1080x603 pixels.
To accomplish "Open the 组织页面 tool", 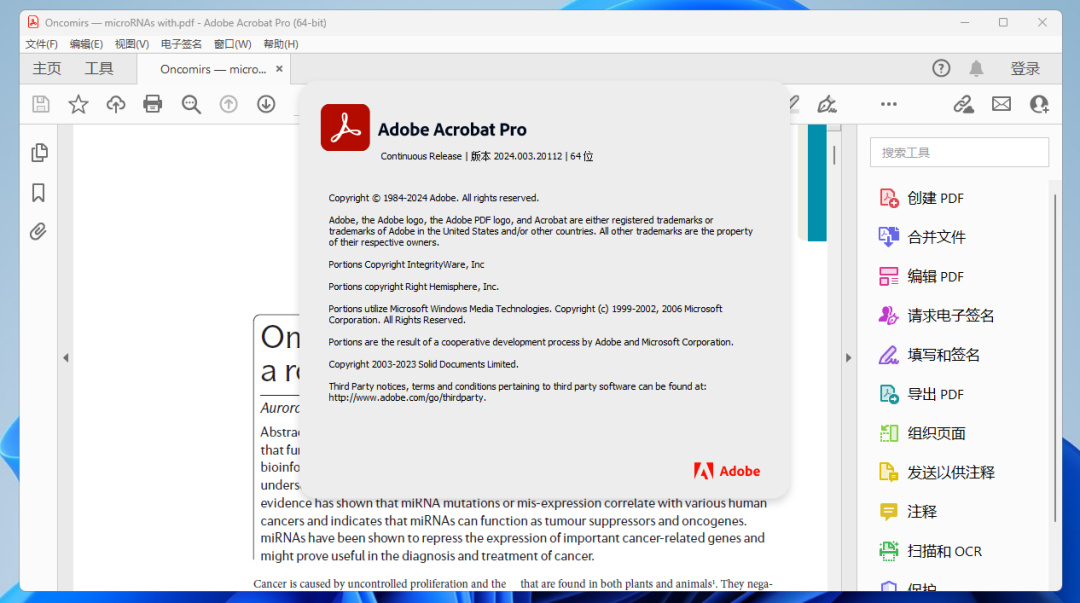I will 922,433.
